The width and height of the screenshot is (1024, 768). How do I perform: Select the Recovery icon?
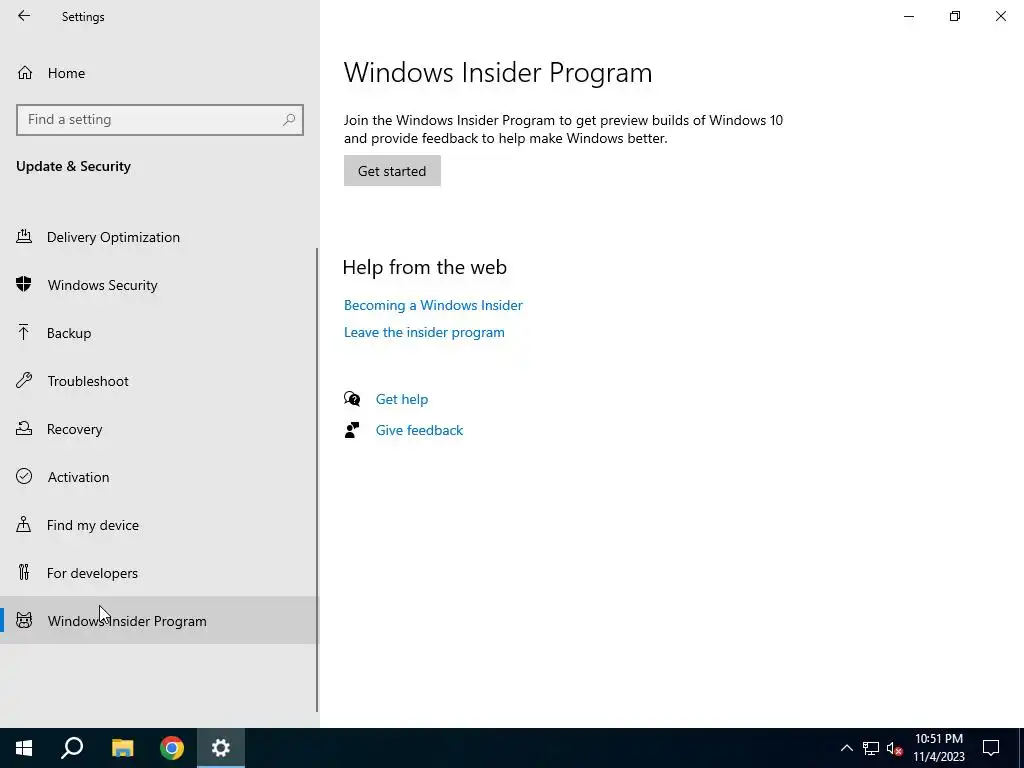(24, 428)
